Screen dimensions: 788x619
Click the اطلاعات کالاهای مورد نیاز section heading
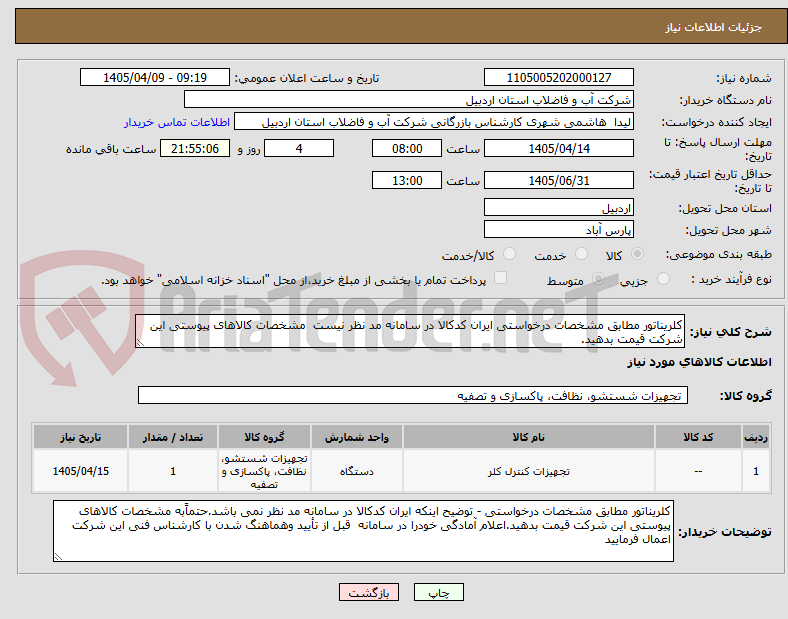tap(699, 362)
